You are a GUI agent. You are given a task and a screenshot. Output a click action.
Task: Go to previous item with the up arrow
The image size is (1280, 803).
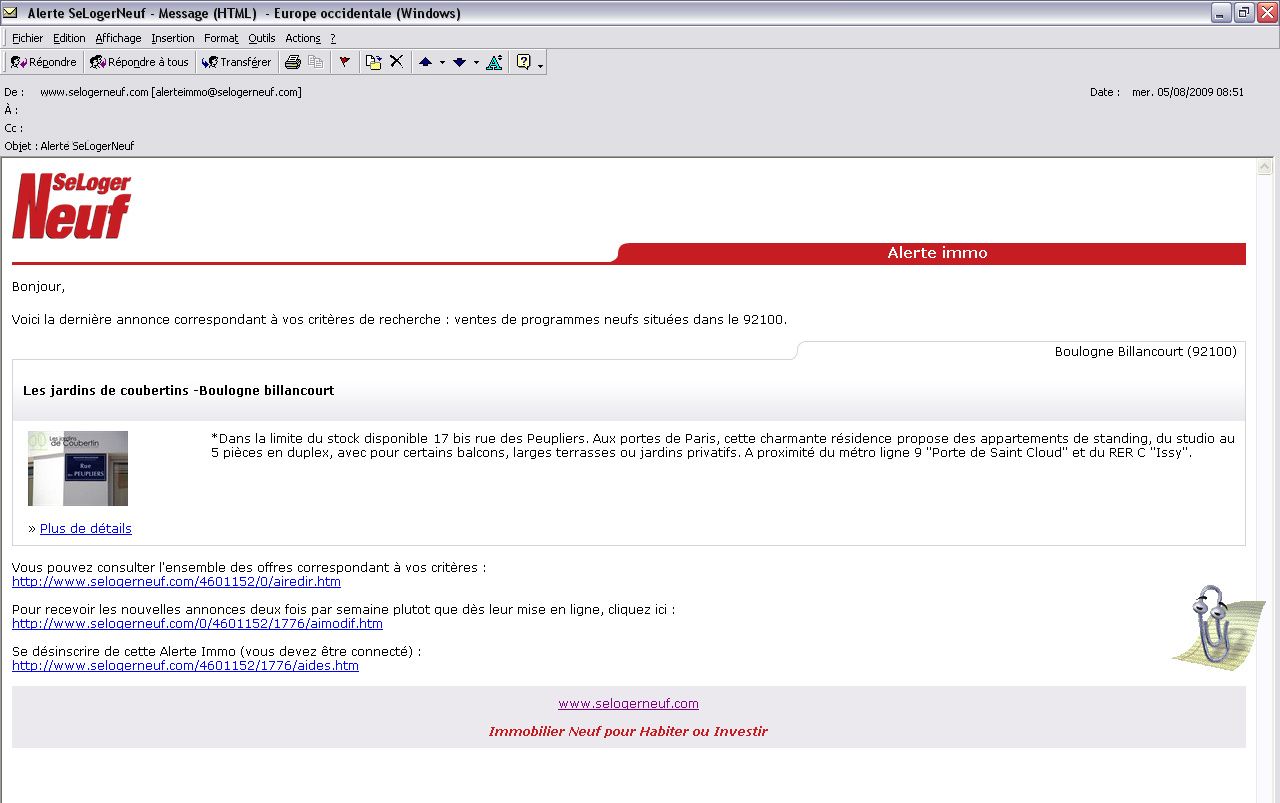click(425, 62)
